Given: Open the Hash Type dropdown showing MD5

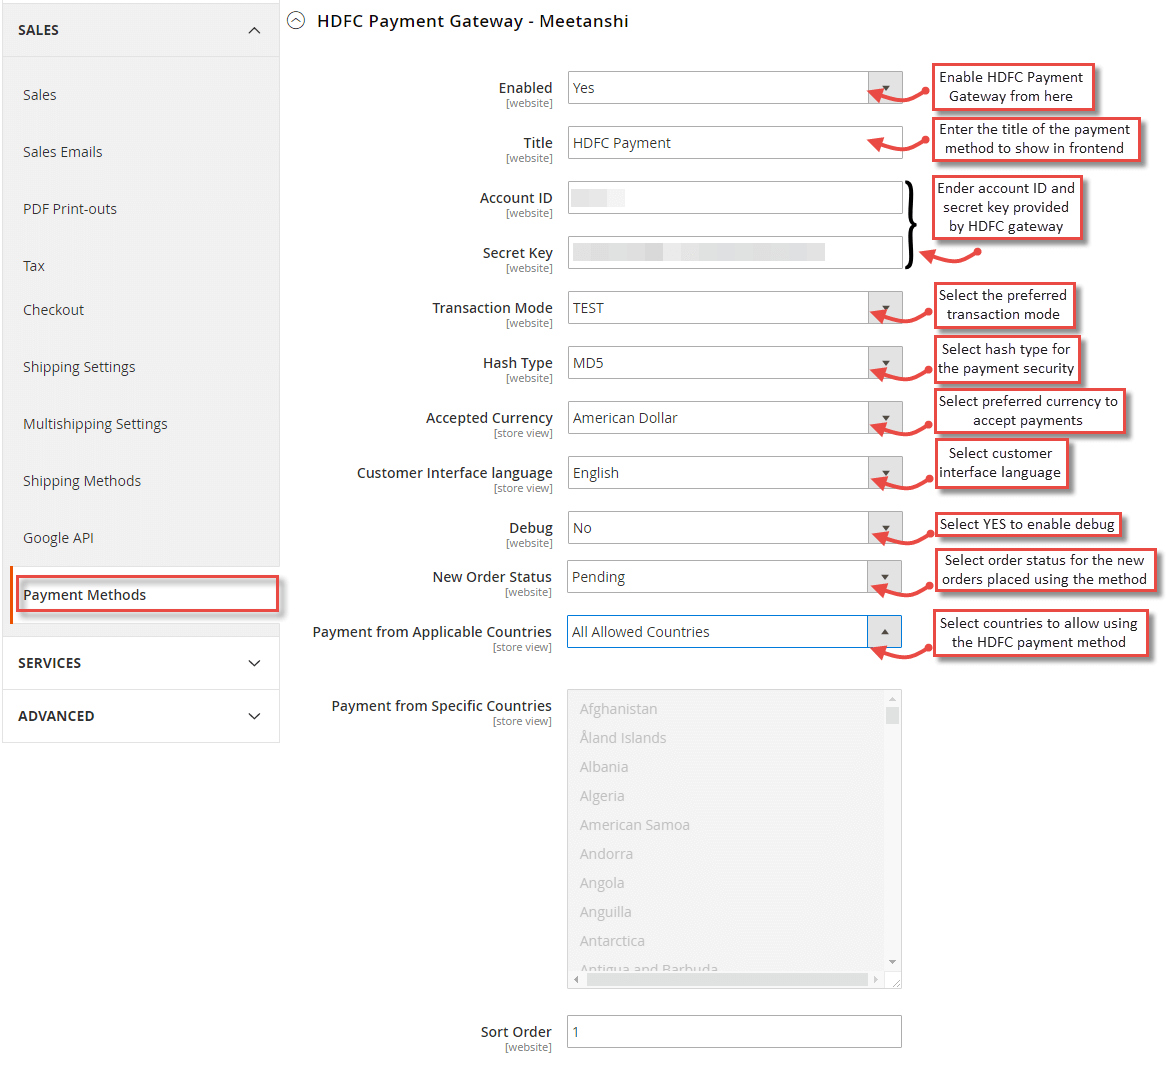Looking at the screenshot, I should [884, 362].
